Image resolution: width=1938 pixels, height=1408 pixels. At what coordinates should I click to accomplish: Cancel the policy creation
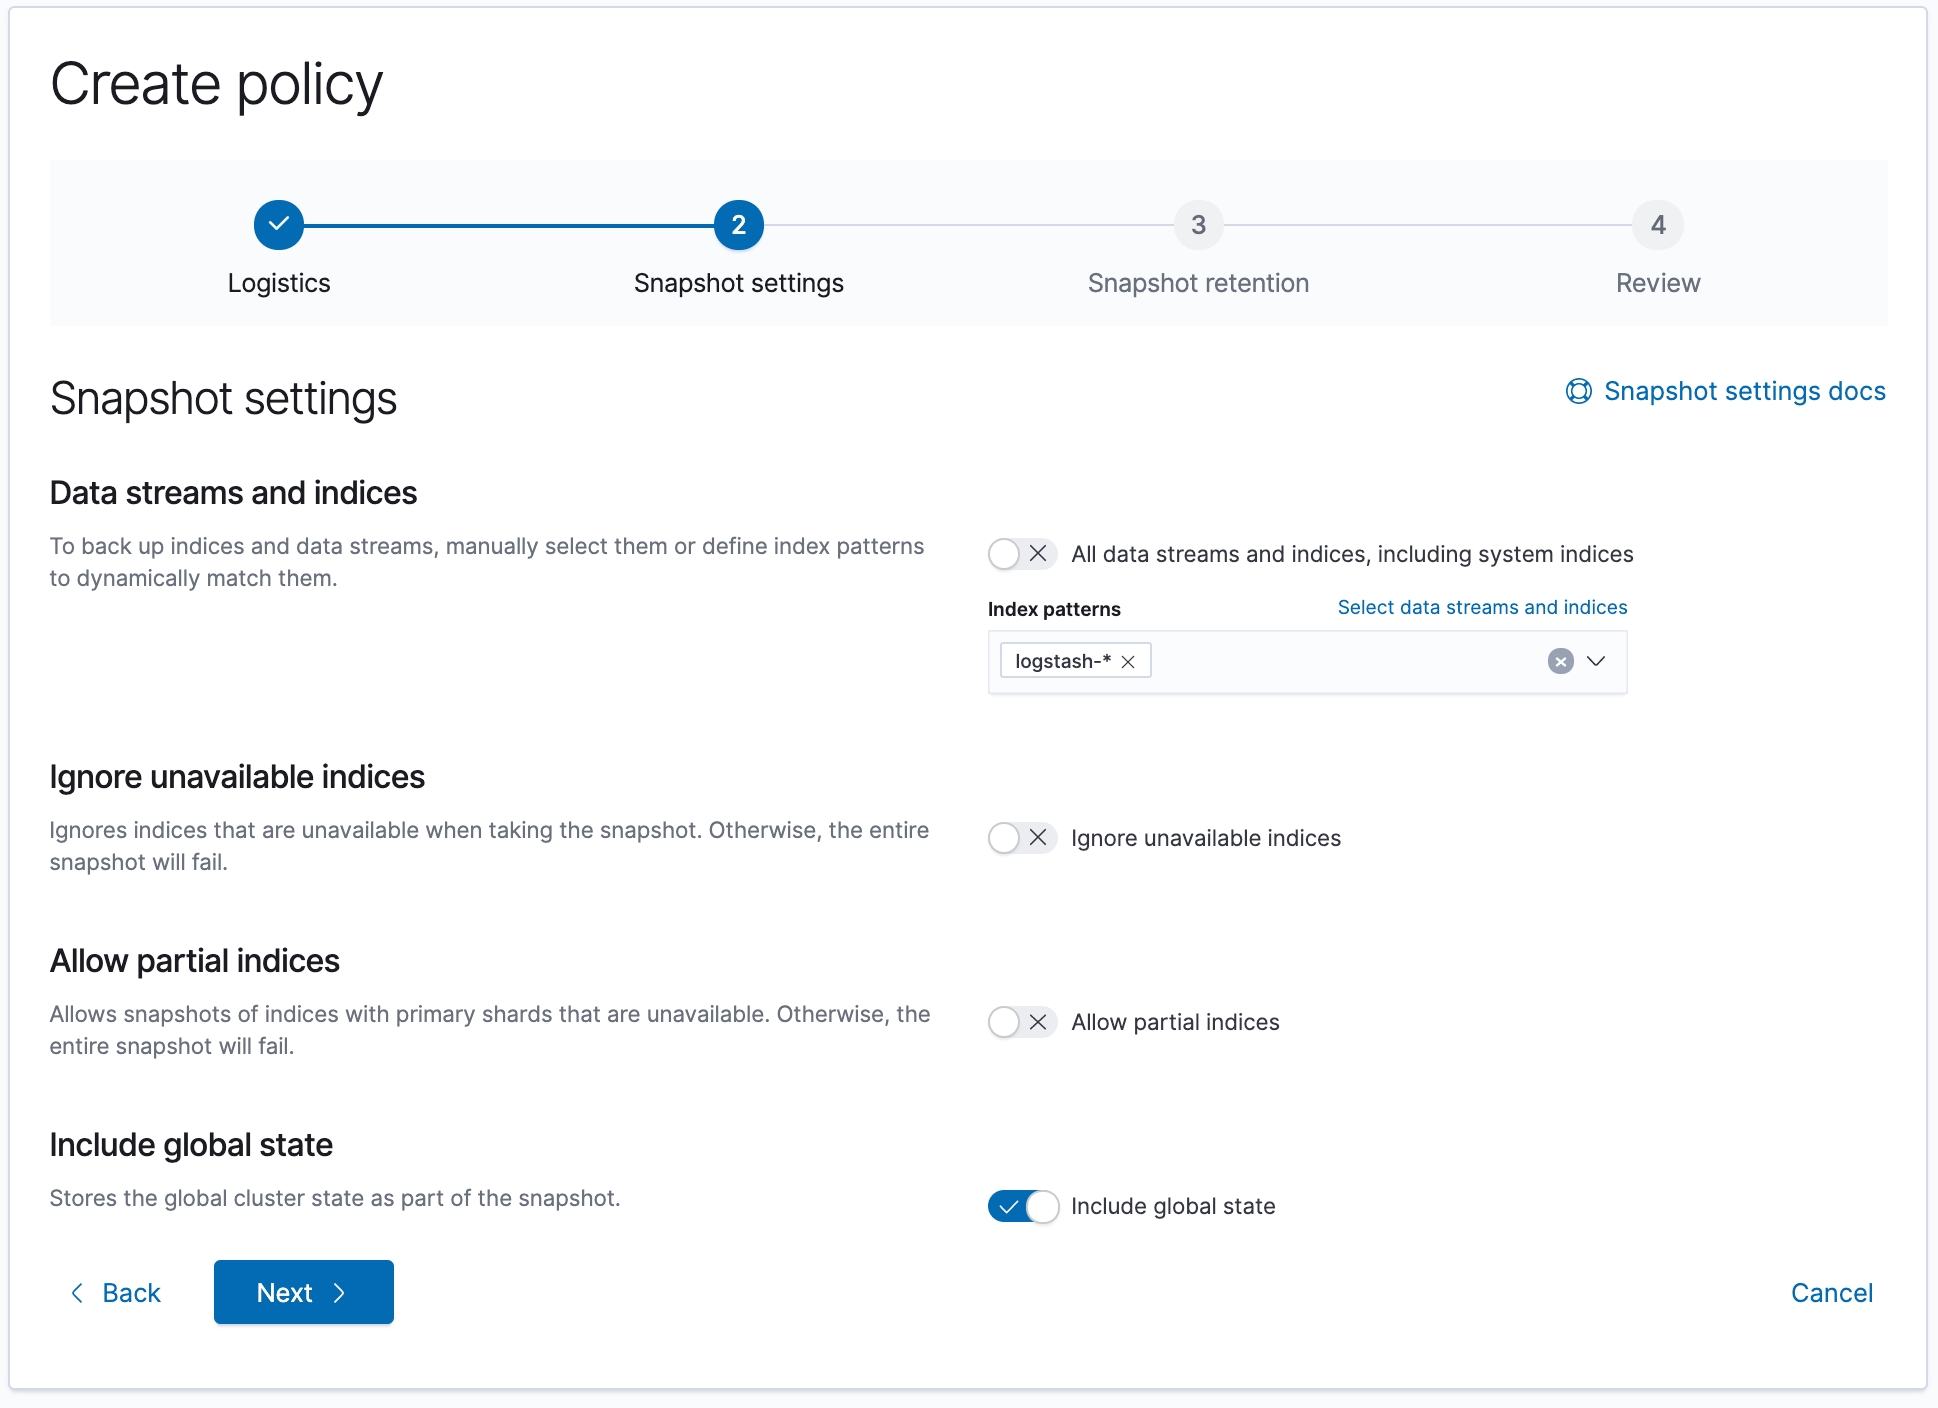point(1831,1293)
